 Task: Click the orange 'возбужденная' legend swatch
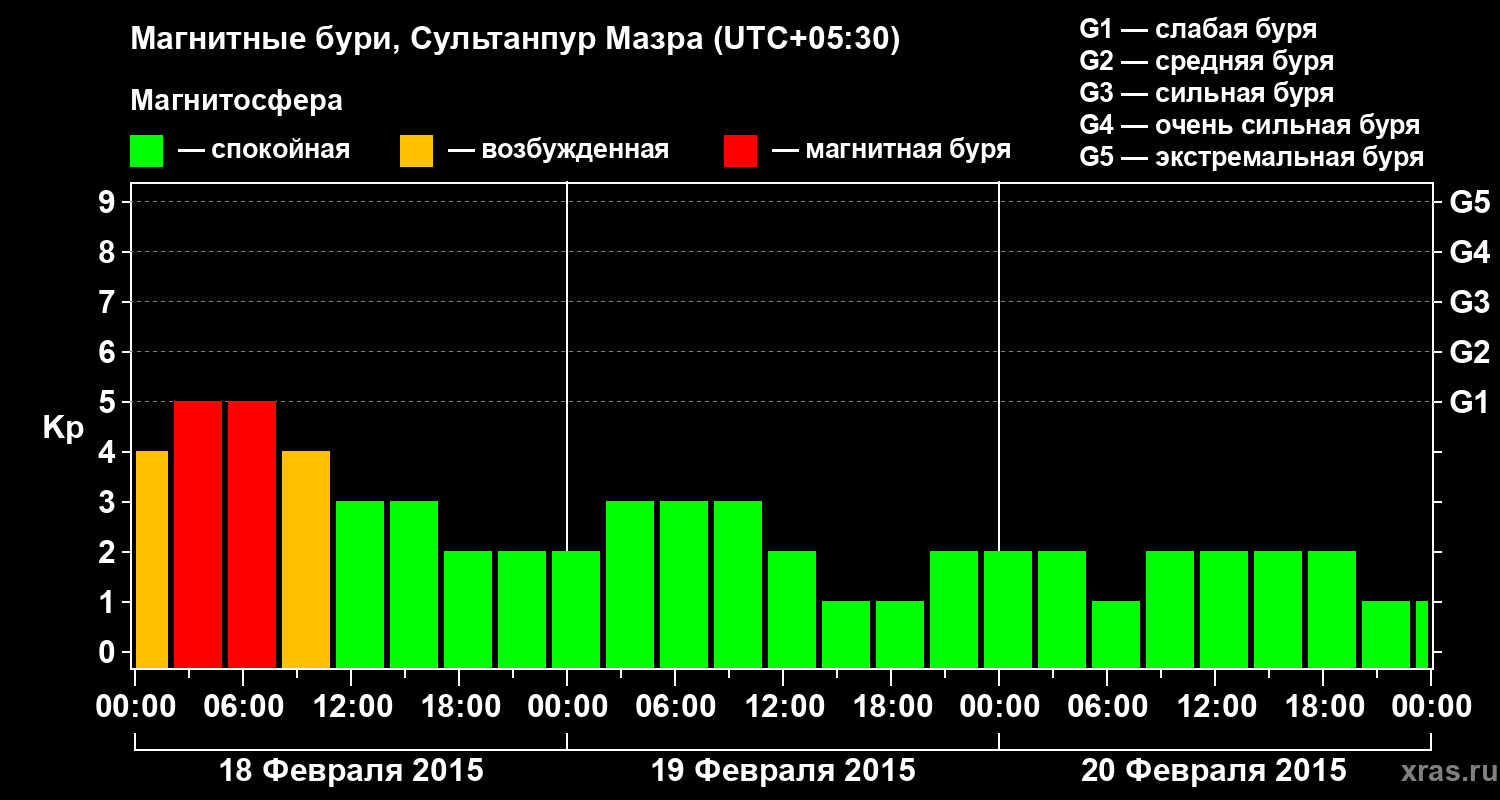point(416,151)
